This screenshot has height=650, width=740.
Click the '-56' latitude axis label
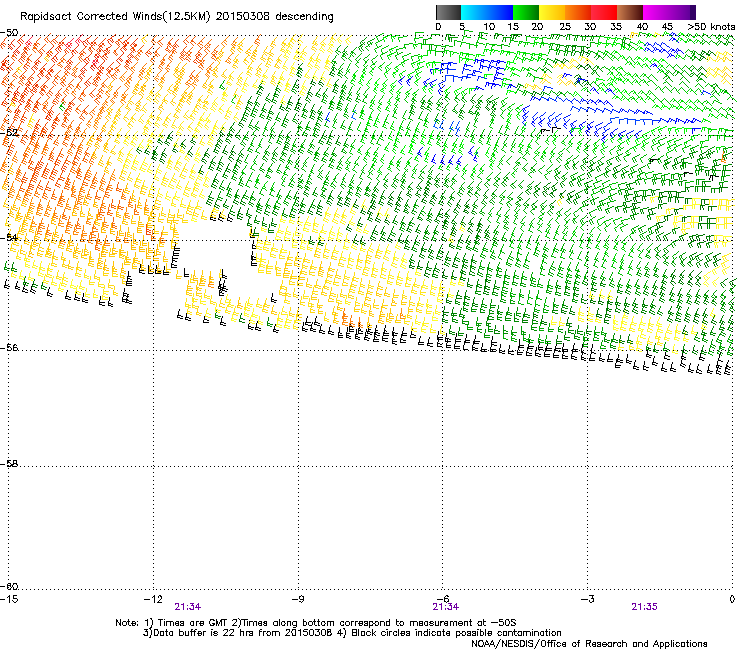point(9,348)
